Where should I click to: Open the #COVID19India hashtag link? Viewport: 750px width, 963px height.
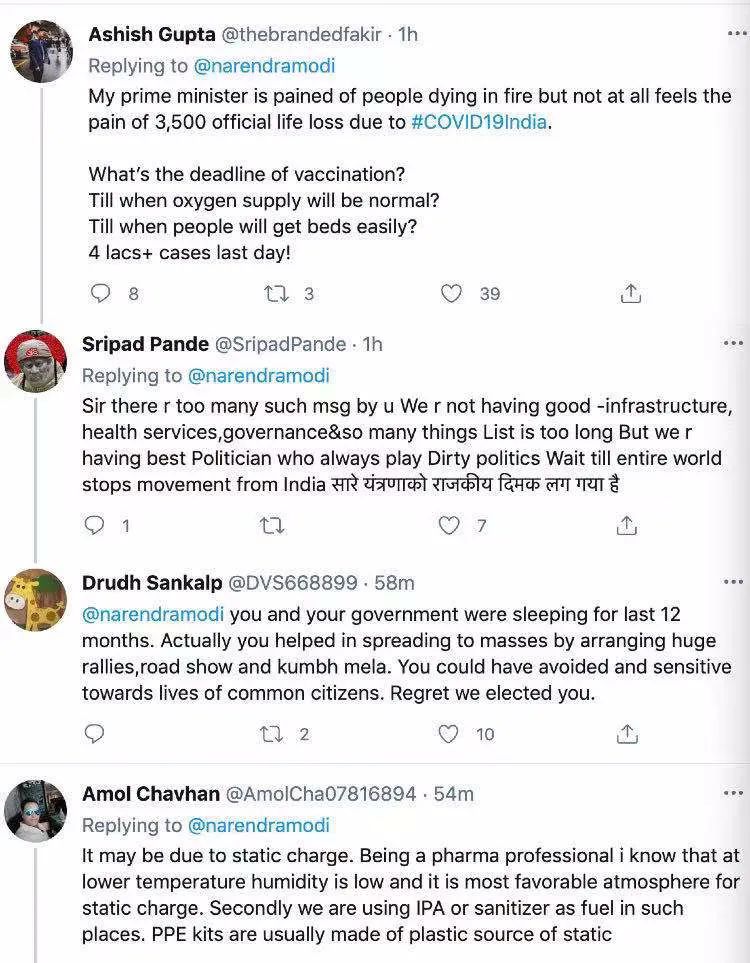[x=479, y=122]
